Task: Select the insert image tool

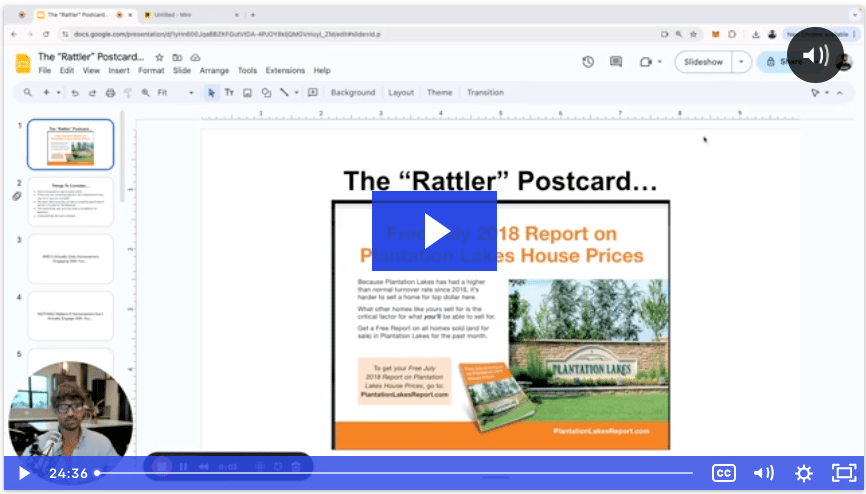Action: click(247, 93)
